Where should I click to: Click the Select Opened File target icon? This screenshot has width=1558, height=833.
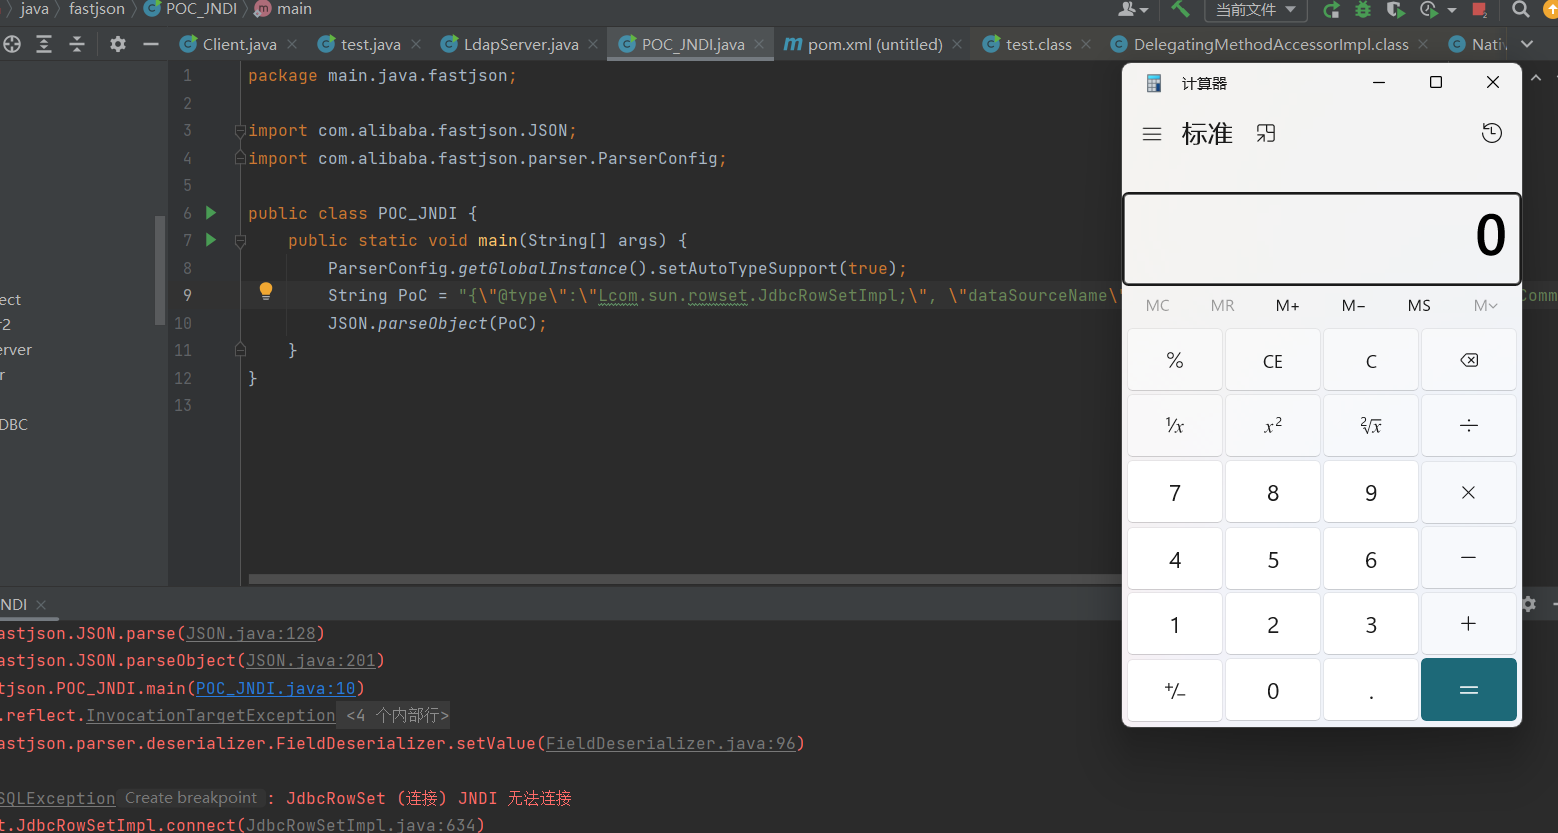point(12,44)
